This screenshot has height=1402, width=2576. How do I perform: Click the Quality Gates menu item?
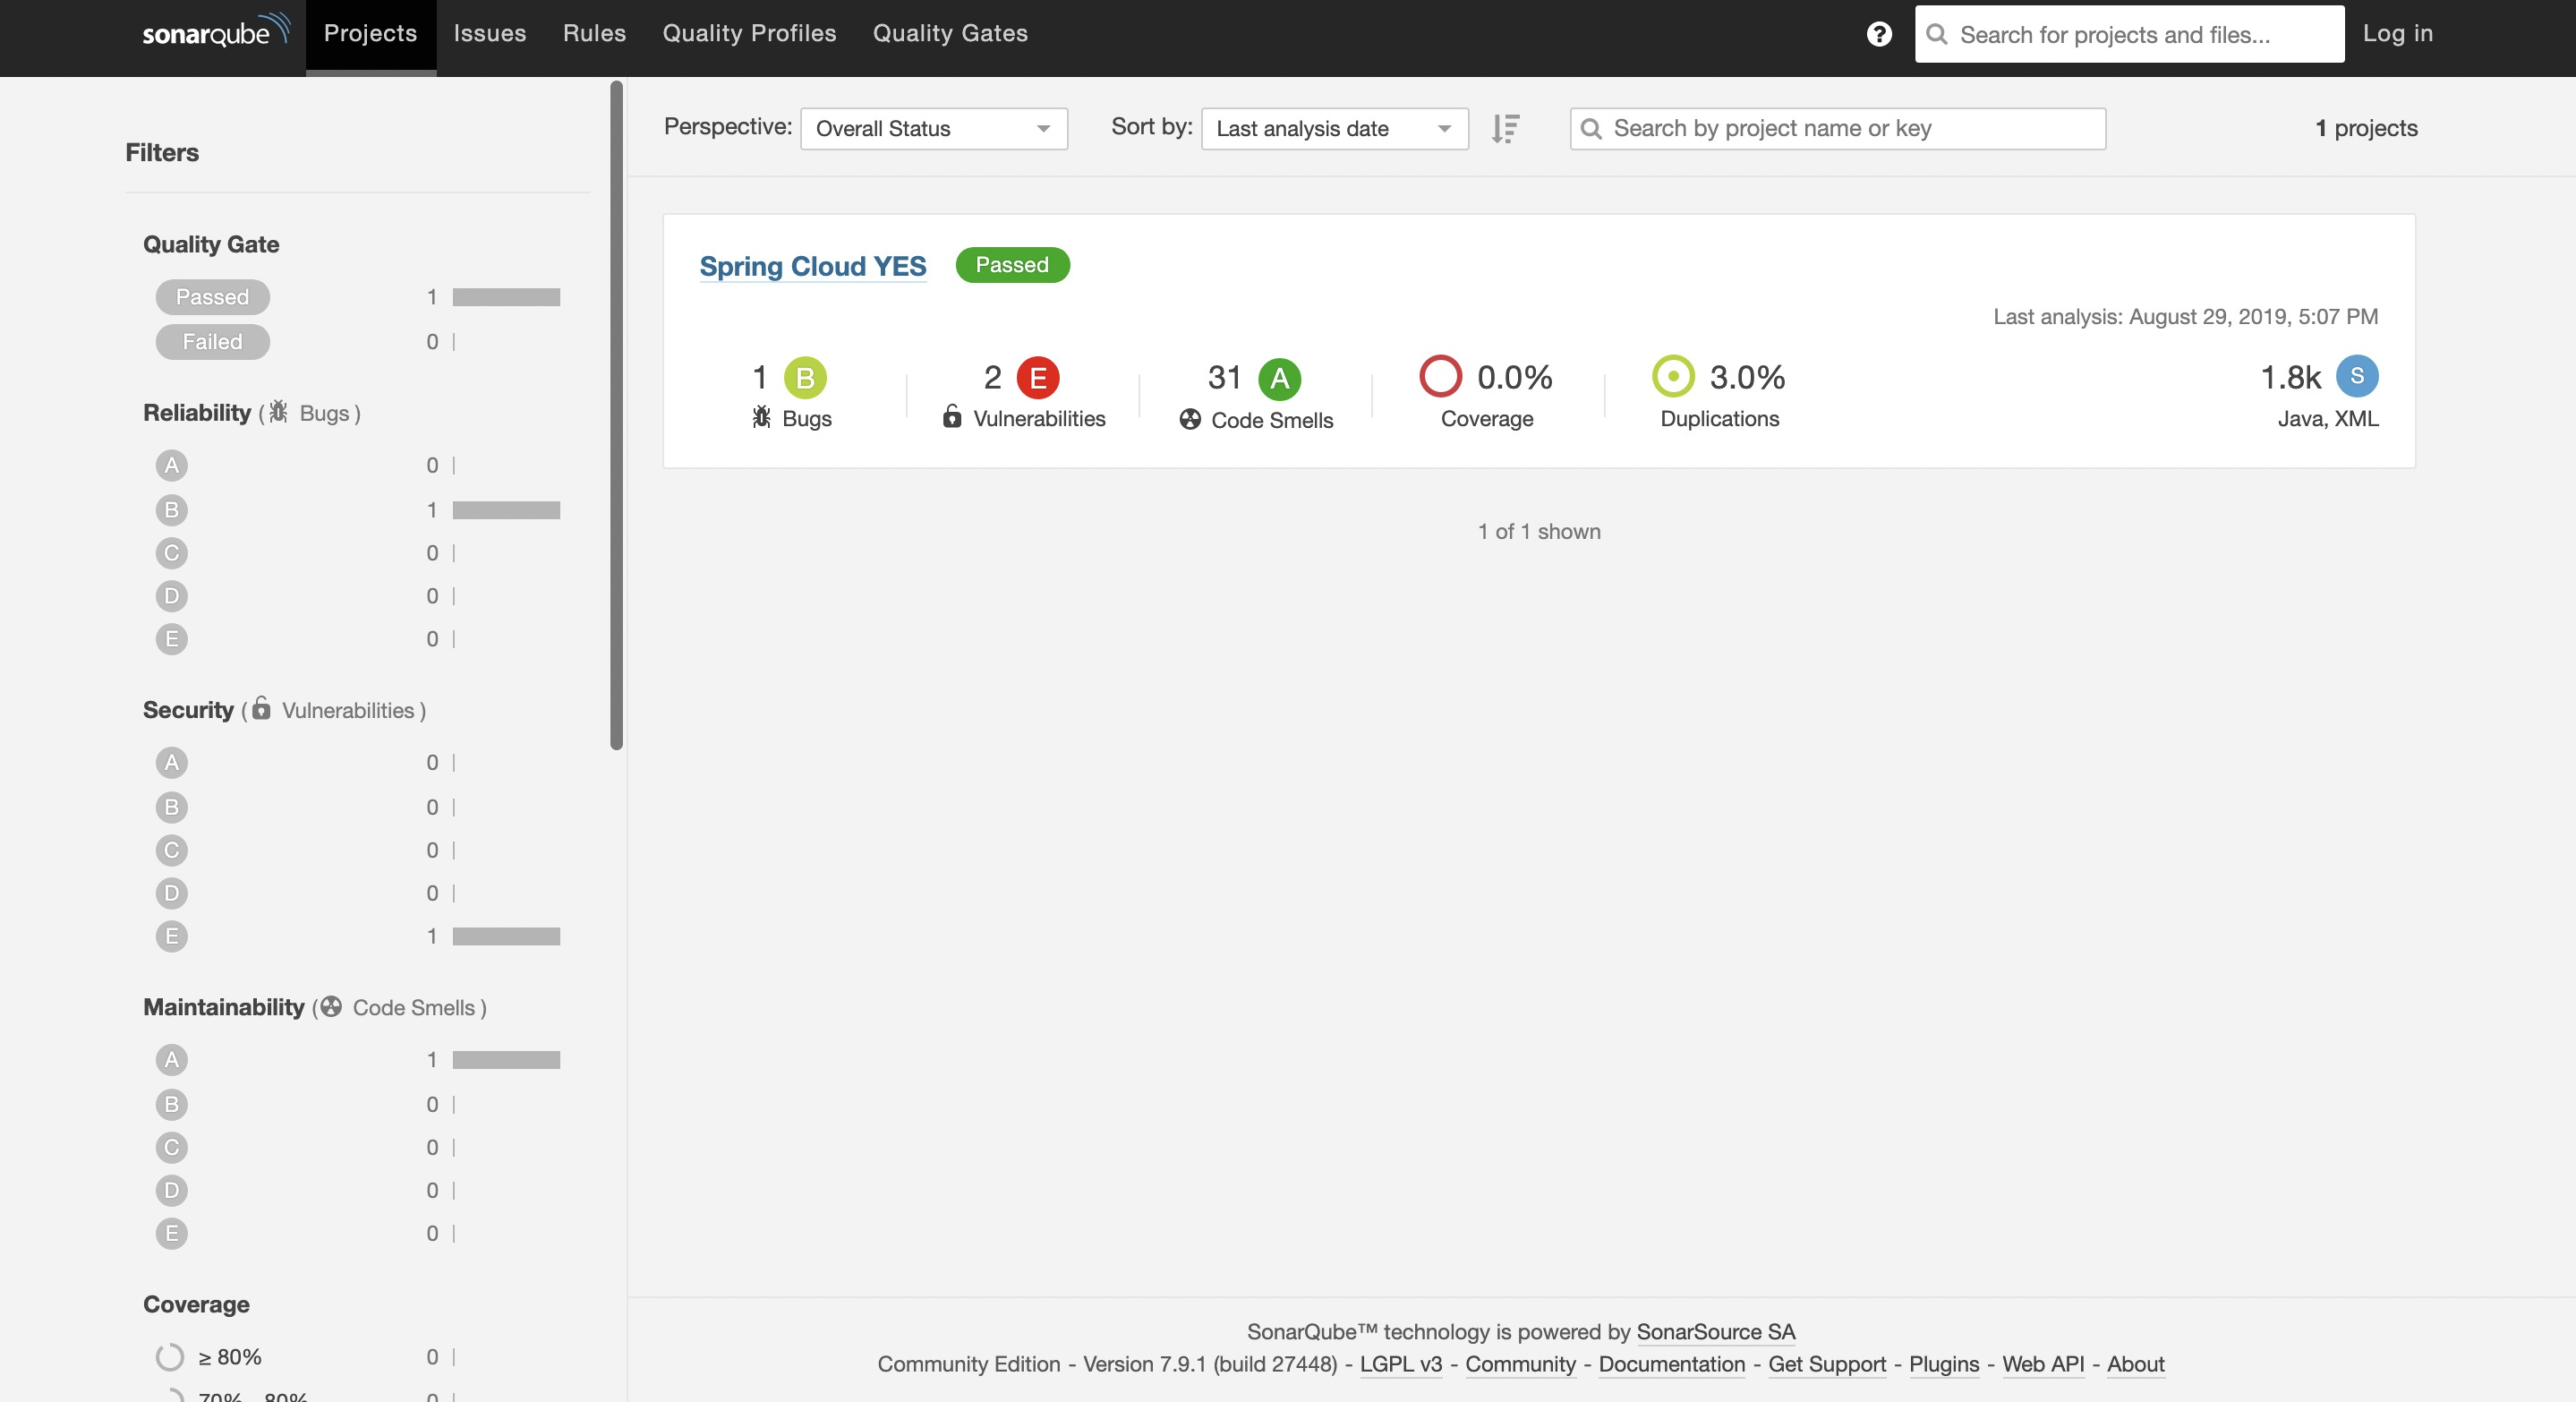coord(949,33)
